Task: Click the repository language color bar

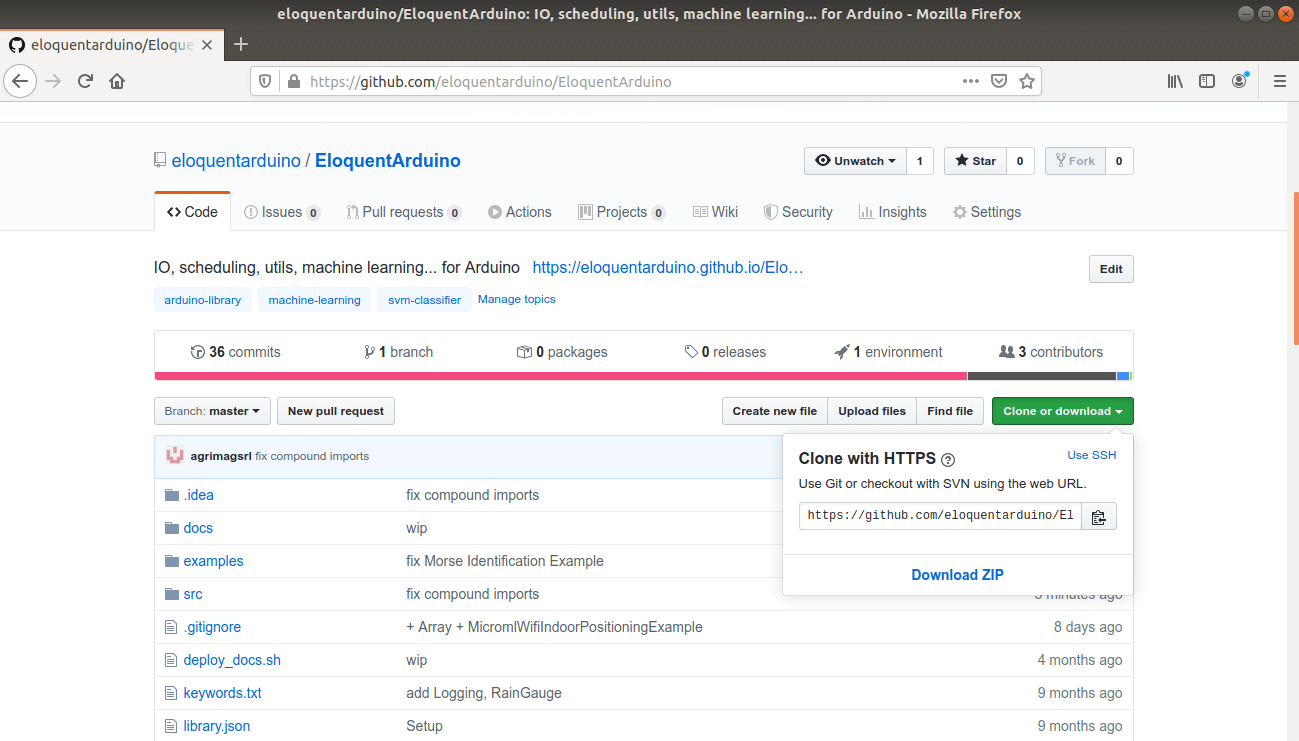Action: point(643,376)
